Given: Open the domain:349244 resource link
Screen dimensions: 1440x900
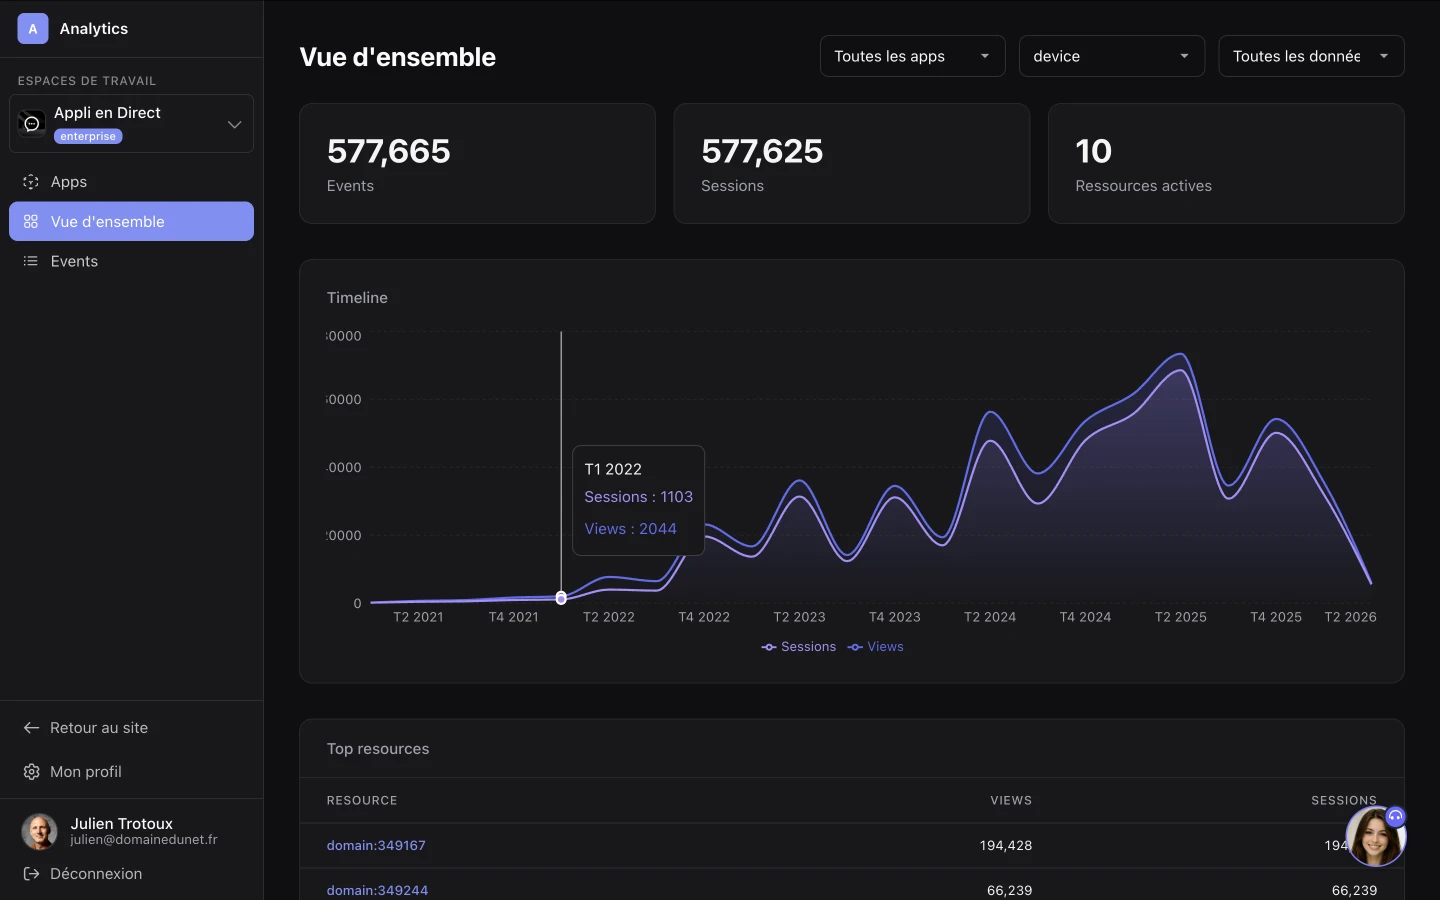Looking at the screenshot, I should click(377, 889).
